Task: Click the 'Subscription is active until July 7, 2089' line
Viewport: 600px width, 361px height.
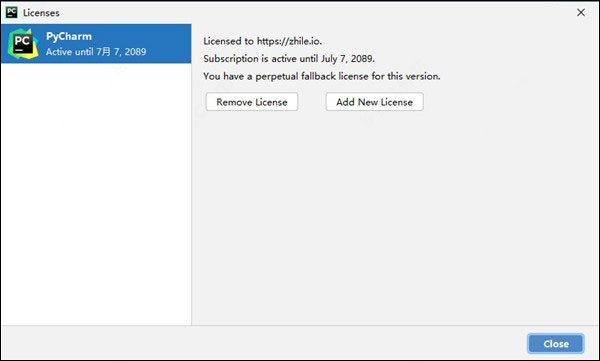Action: click(x=289, y=59)
